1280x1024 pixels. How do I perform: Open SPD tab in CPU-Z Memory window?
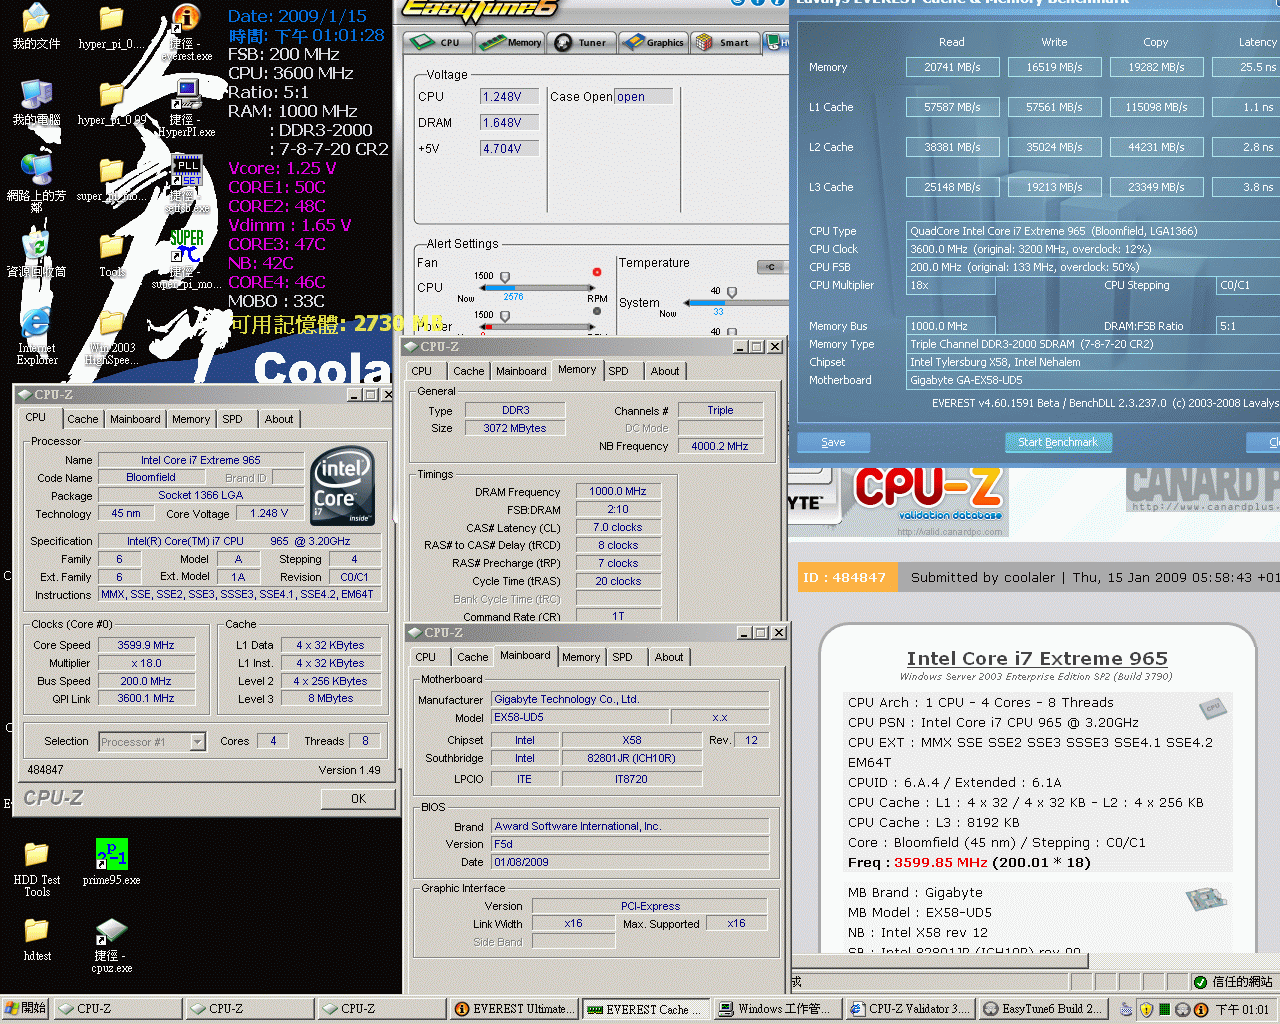click(619, 371)
